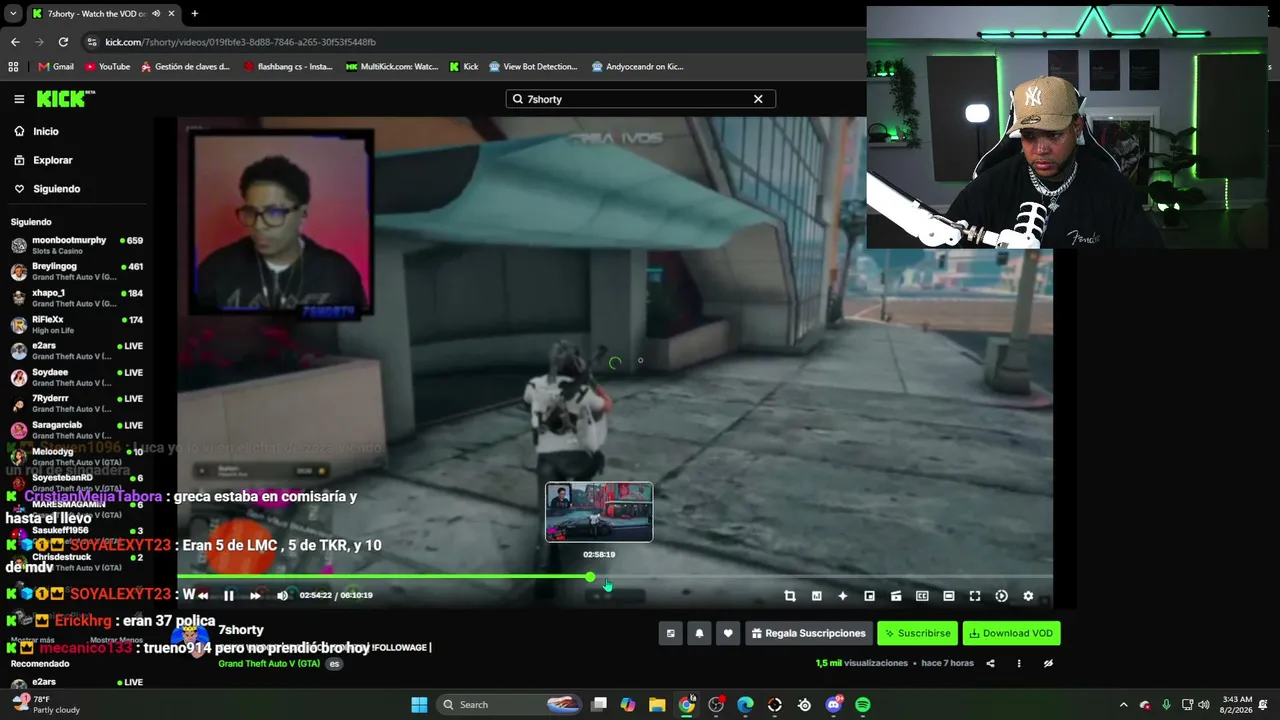
Task: Go back in browser history
Action: (x=15, y=42)
